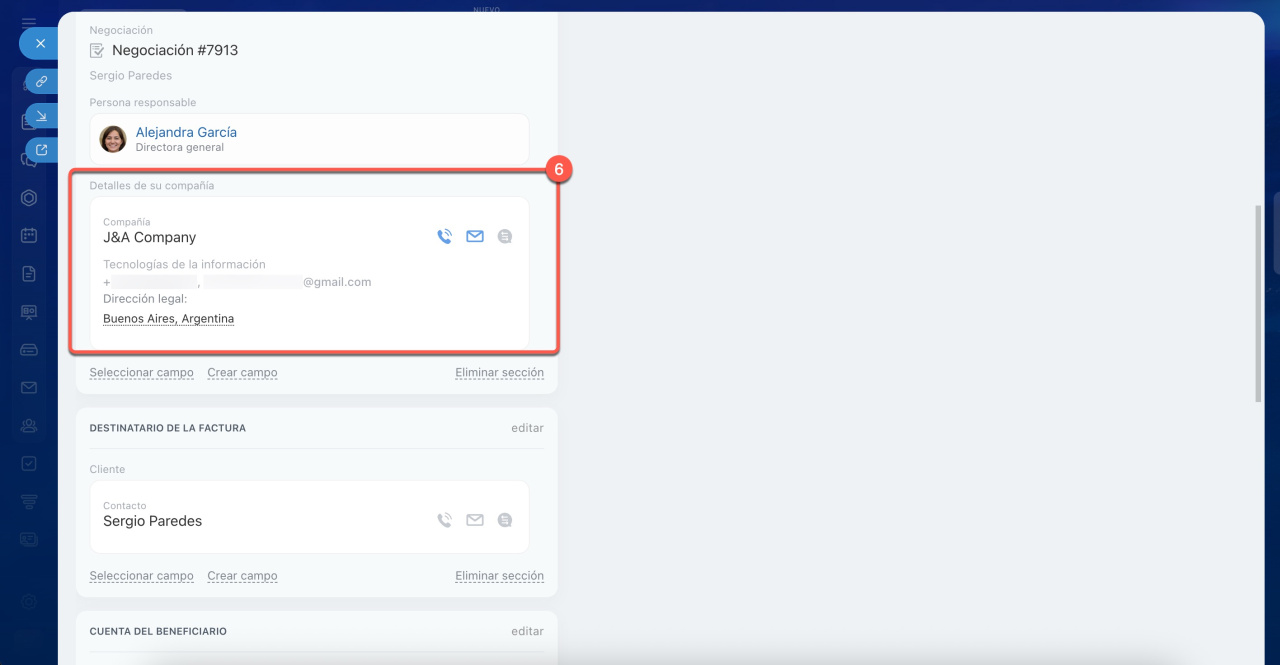Click Seleccionar campo below J&A Company card
This screenshot has height=665, width=1280.
[x=141, y=372]
